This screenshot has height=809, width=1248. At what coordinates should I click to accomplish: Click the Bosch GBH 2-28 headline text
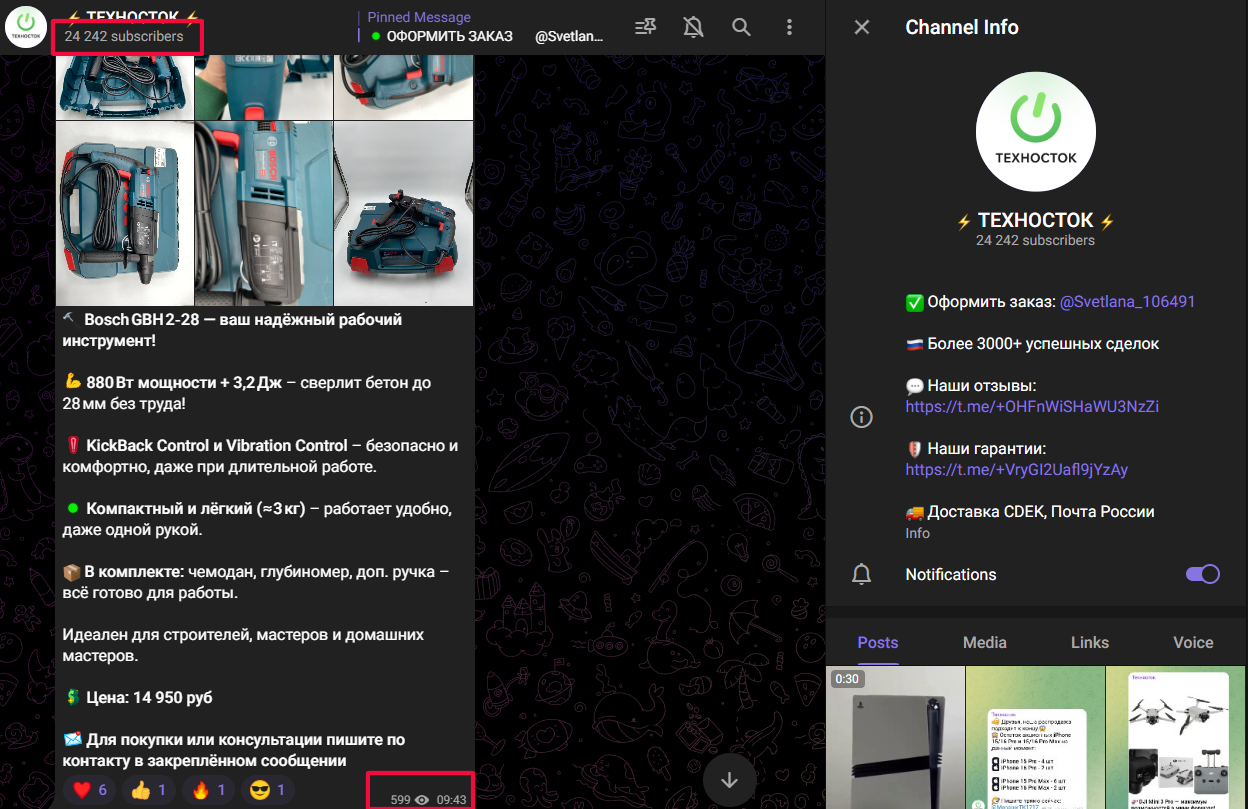point(232,330)
